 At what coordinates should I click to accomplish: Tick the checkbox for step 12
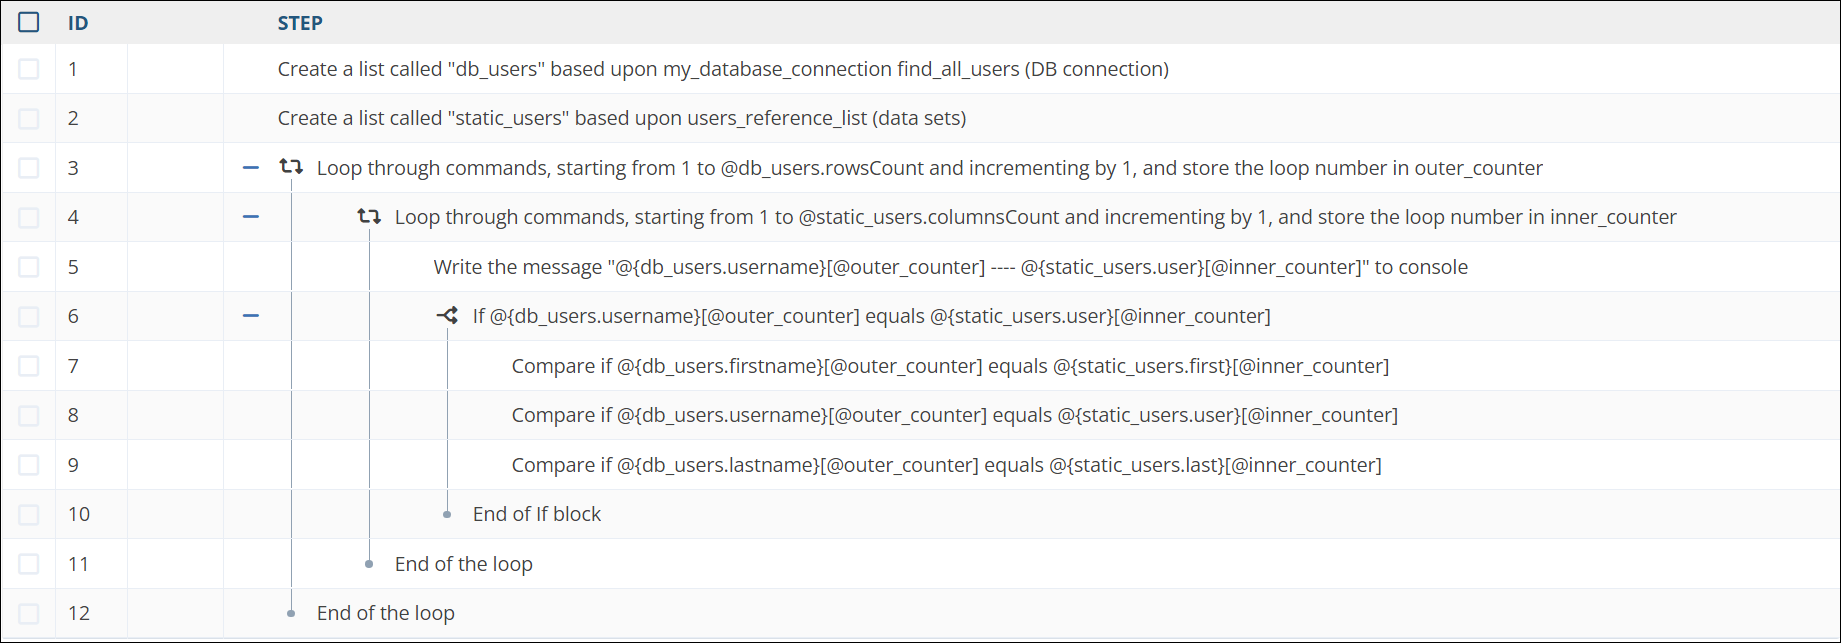(x=29, y=613)
